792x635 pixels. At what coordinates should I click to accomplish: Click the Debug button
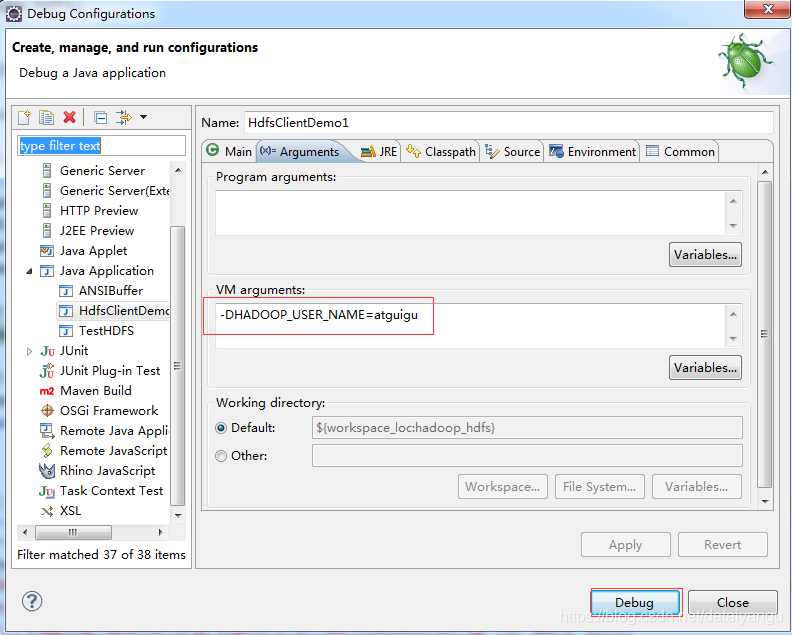635,603
